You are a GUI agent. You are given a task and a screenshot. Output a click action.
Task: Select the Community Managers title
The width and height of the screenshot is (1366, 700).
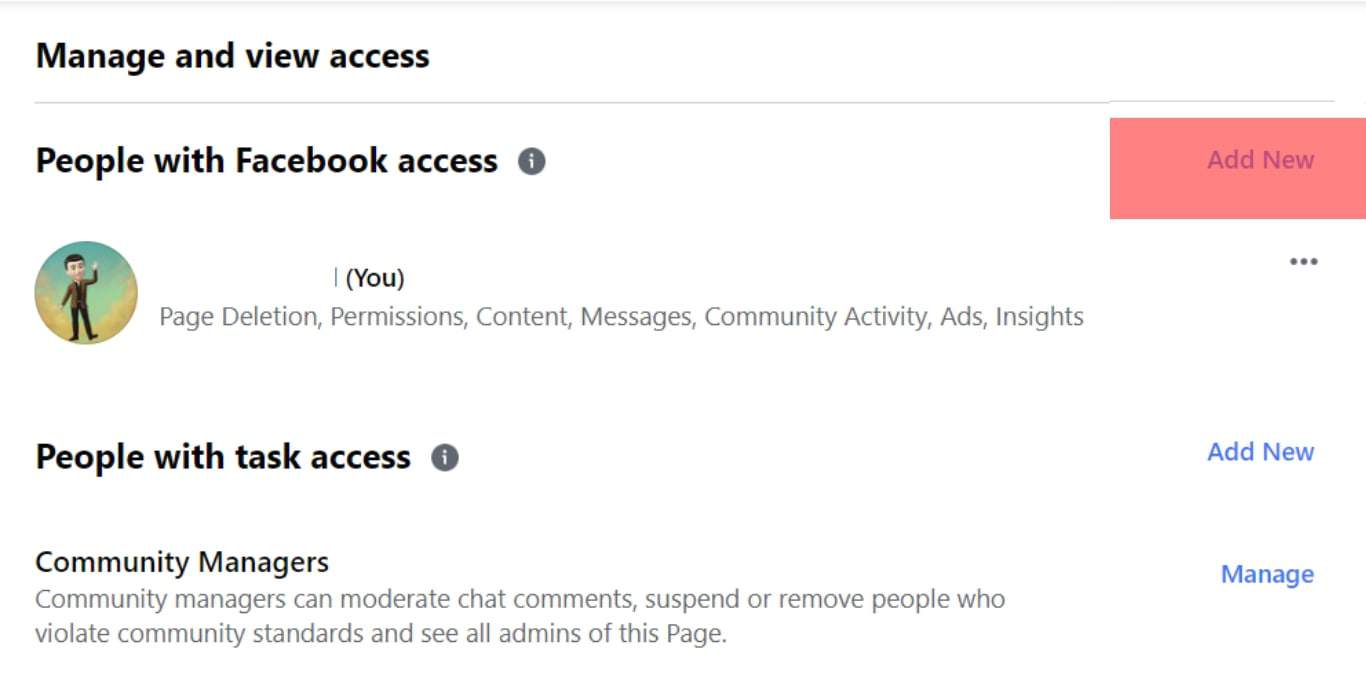182,562
